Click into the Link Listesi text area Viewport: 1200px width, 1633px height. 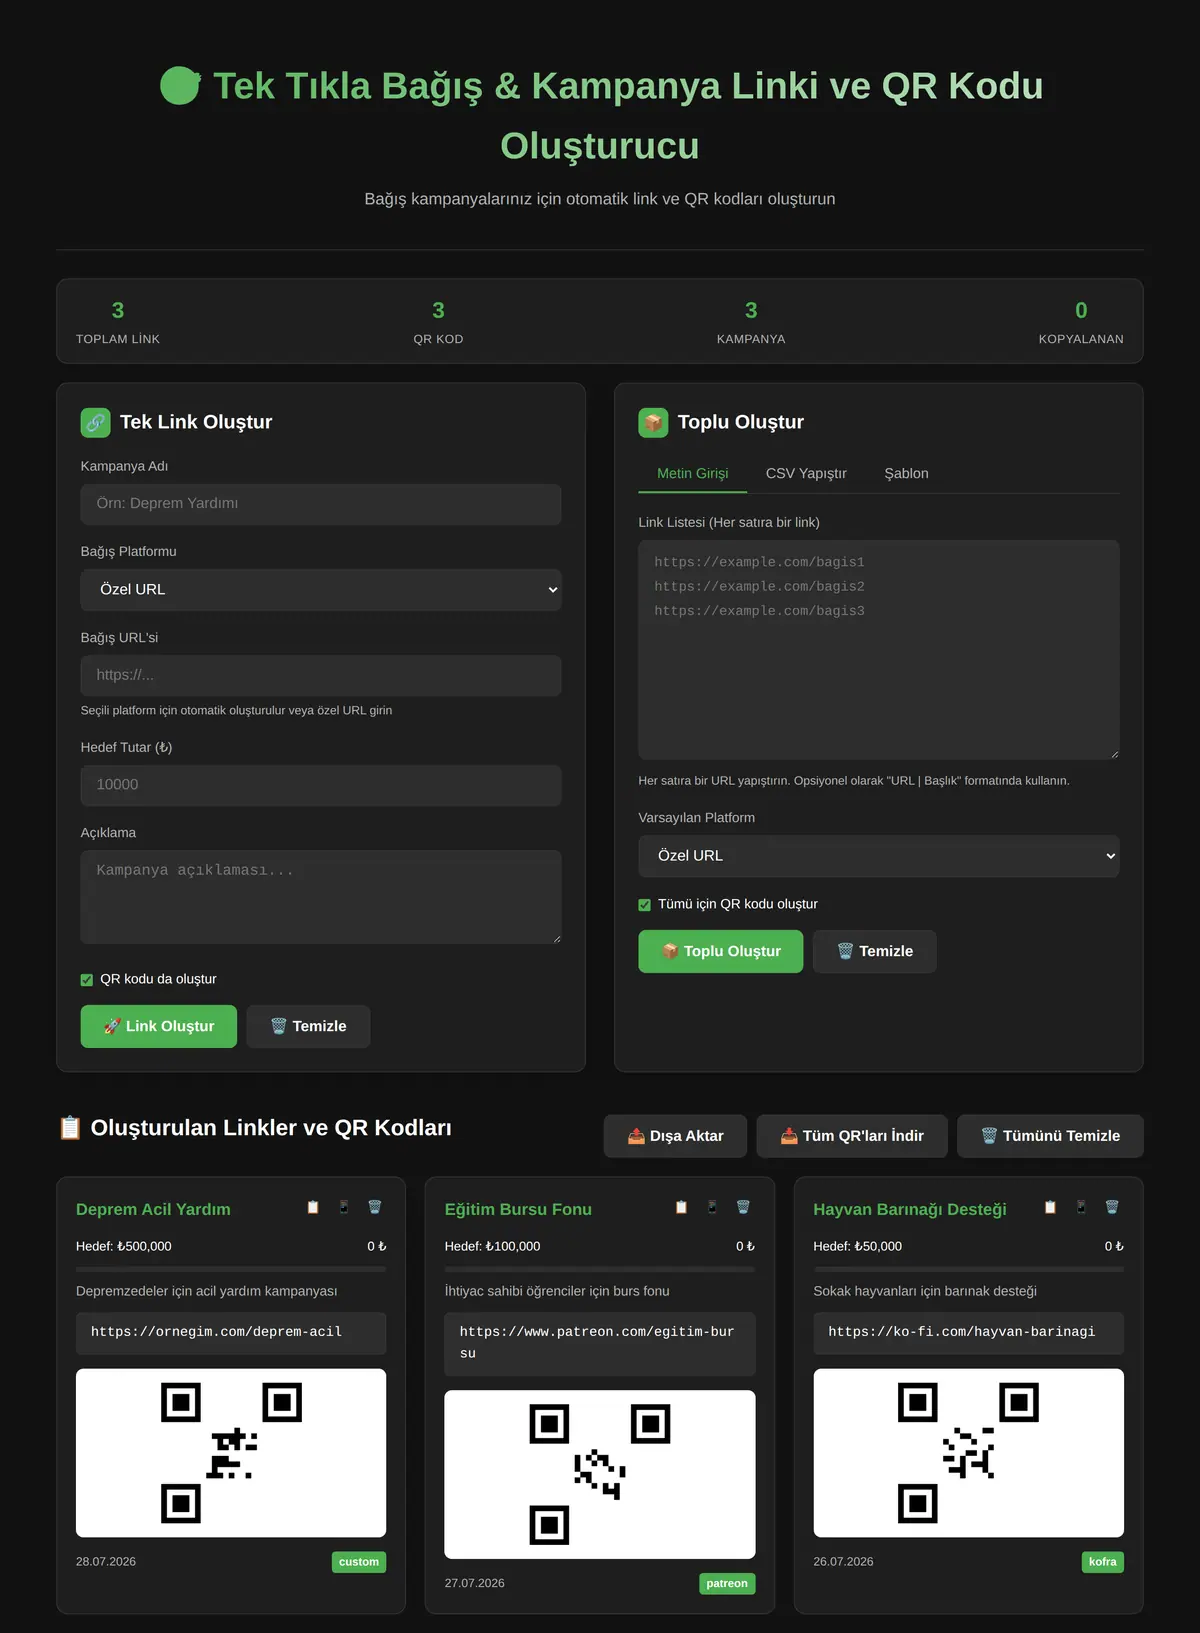coord(879,650)
